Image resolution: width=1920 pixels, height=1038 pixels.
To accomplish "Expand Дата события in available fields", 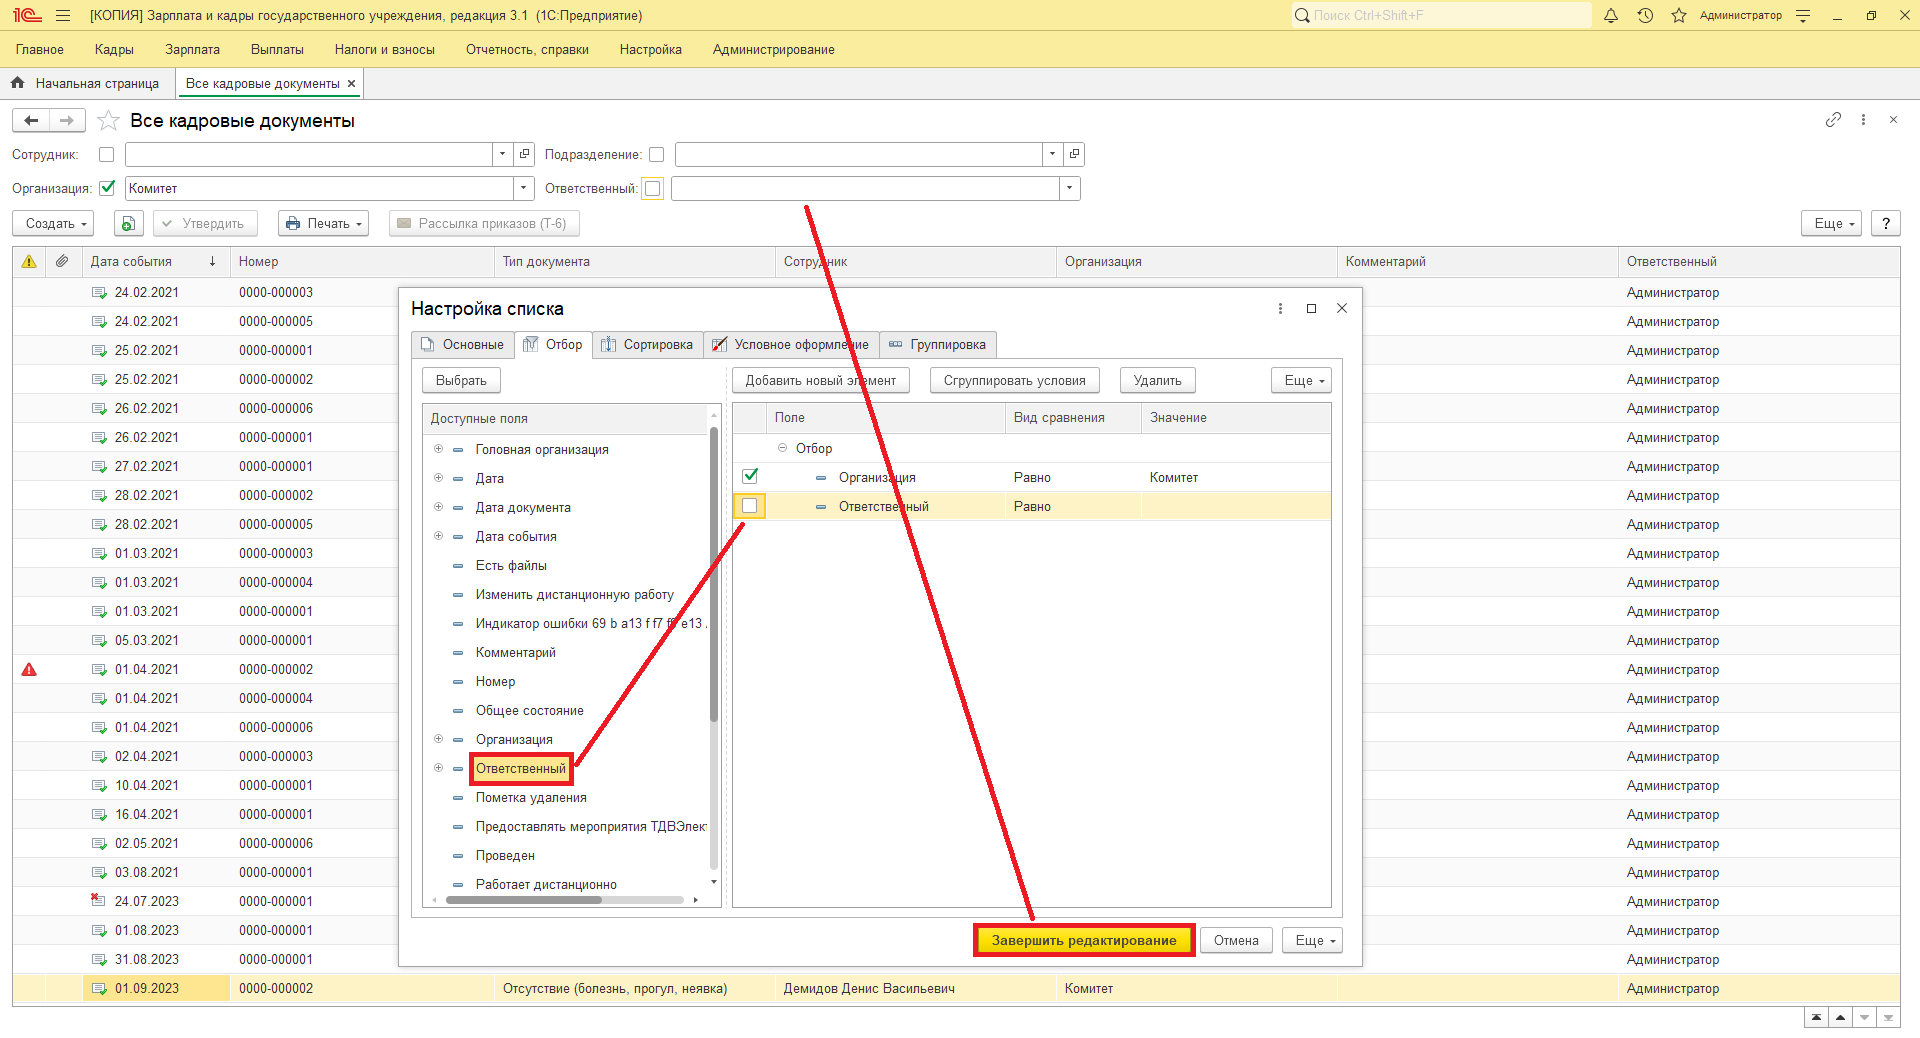I will (x=438, y=536).
